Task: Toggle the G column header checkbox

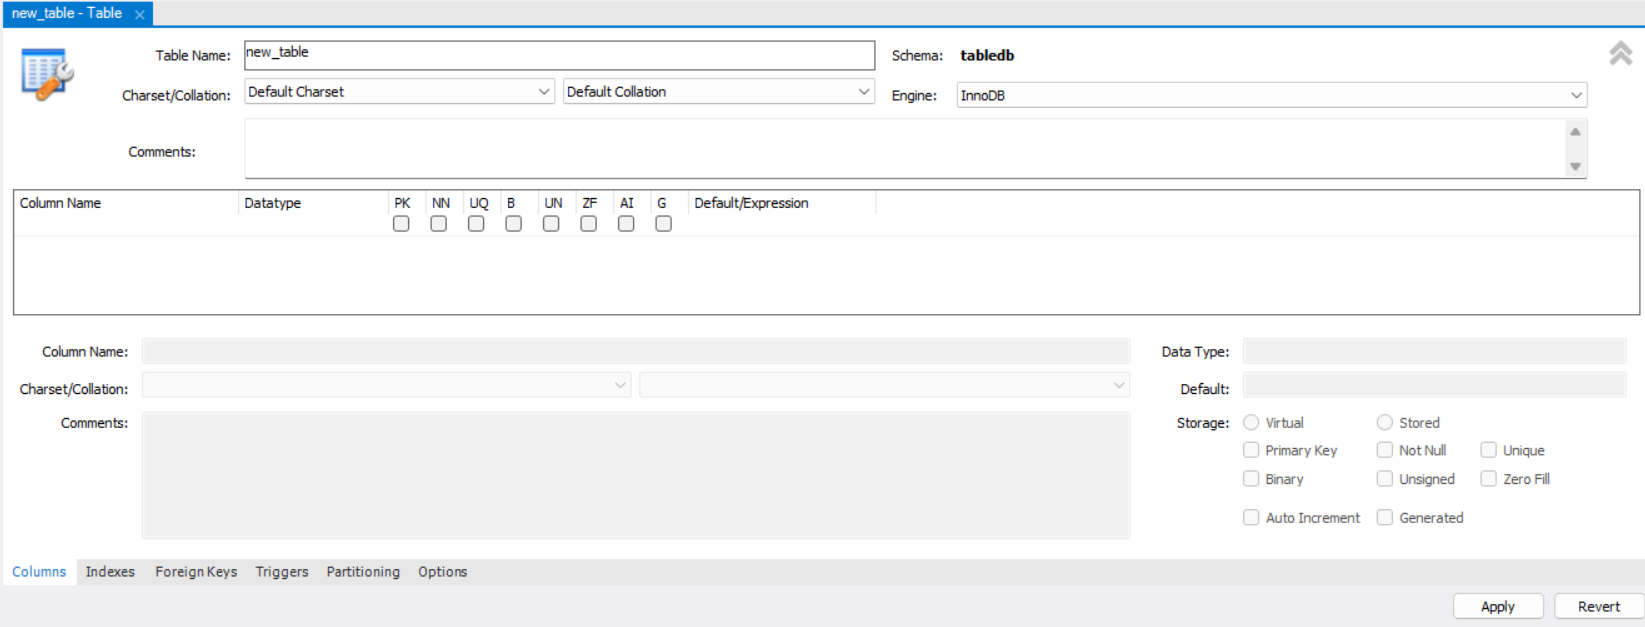Action: [x=663, y=224]
